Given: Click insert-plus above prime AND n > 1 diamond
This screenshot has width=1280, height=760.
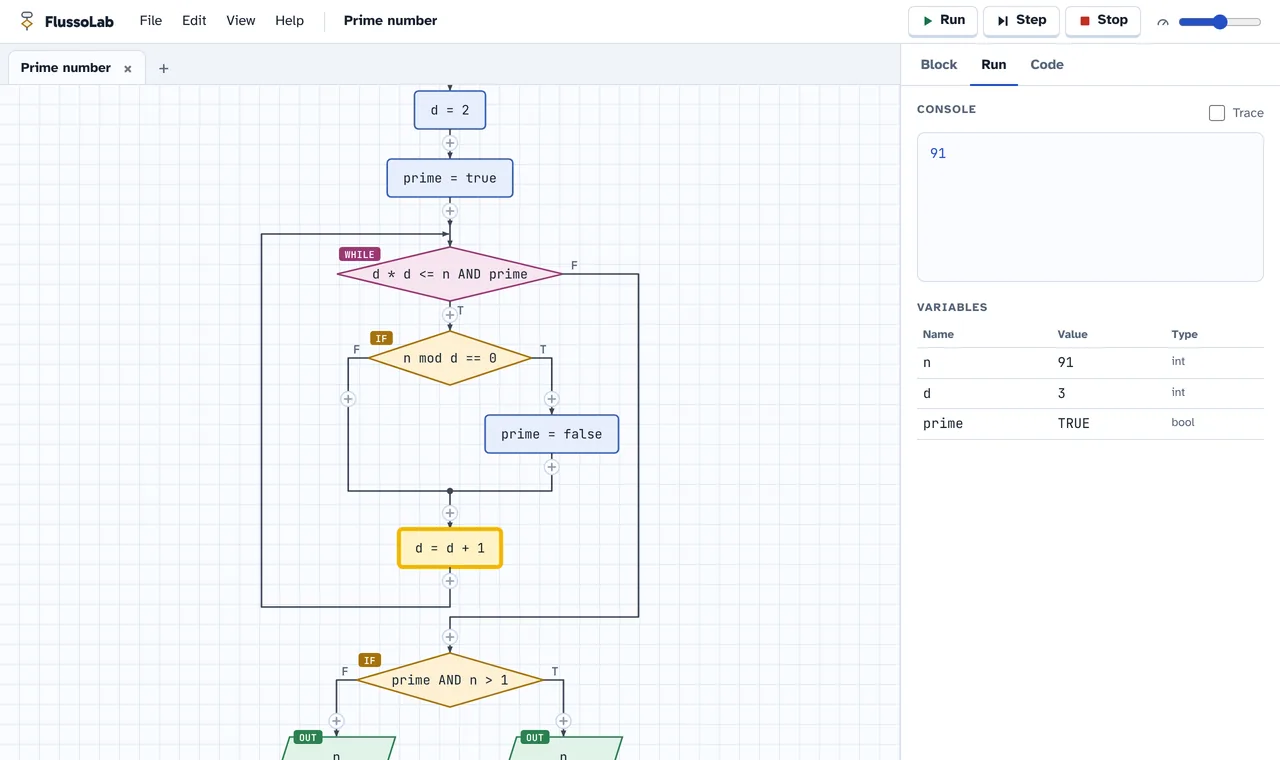Looking at the screenshot, I should click(x=450, y=637).
